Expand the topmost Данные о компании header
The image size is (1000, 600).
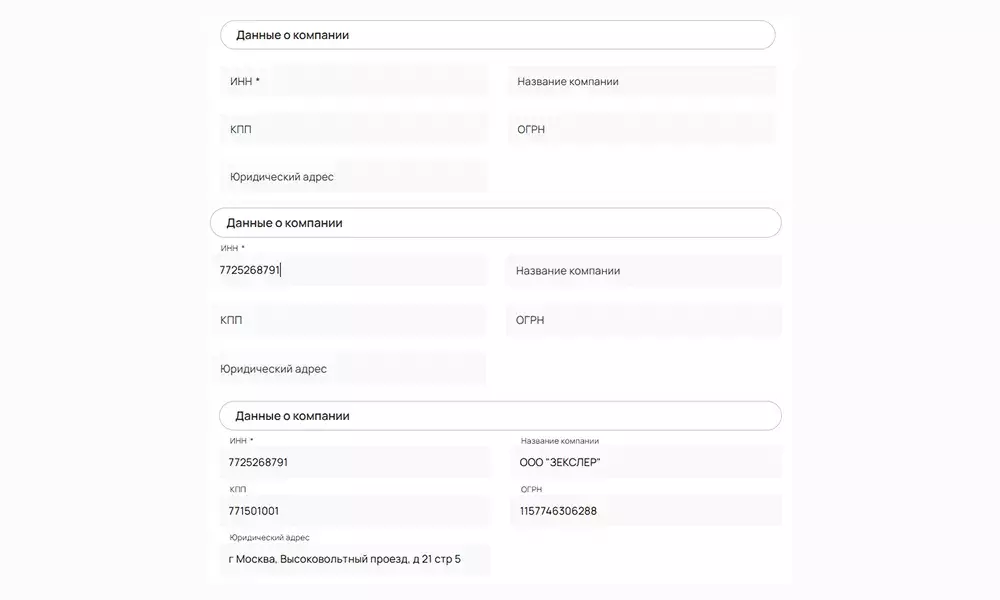coord(497,35)
